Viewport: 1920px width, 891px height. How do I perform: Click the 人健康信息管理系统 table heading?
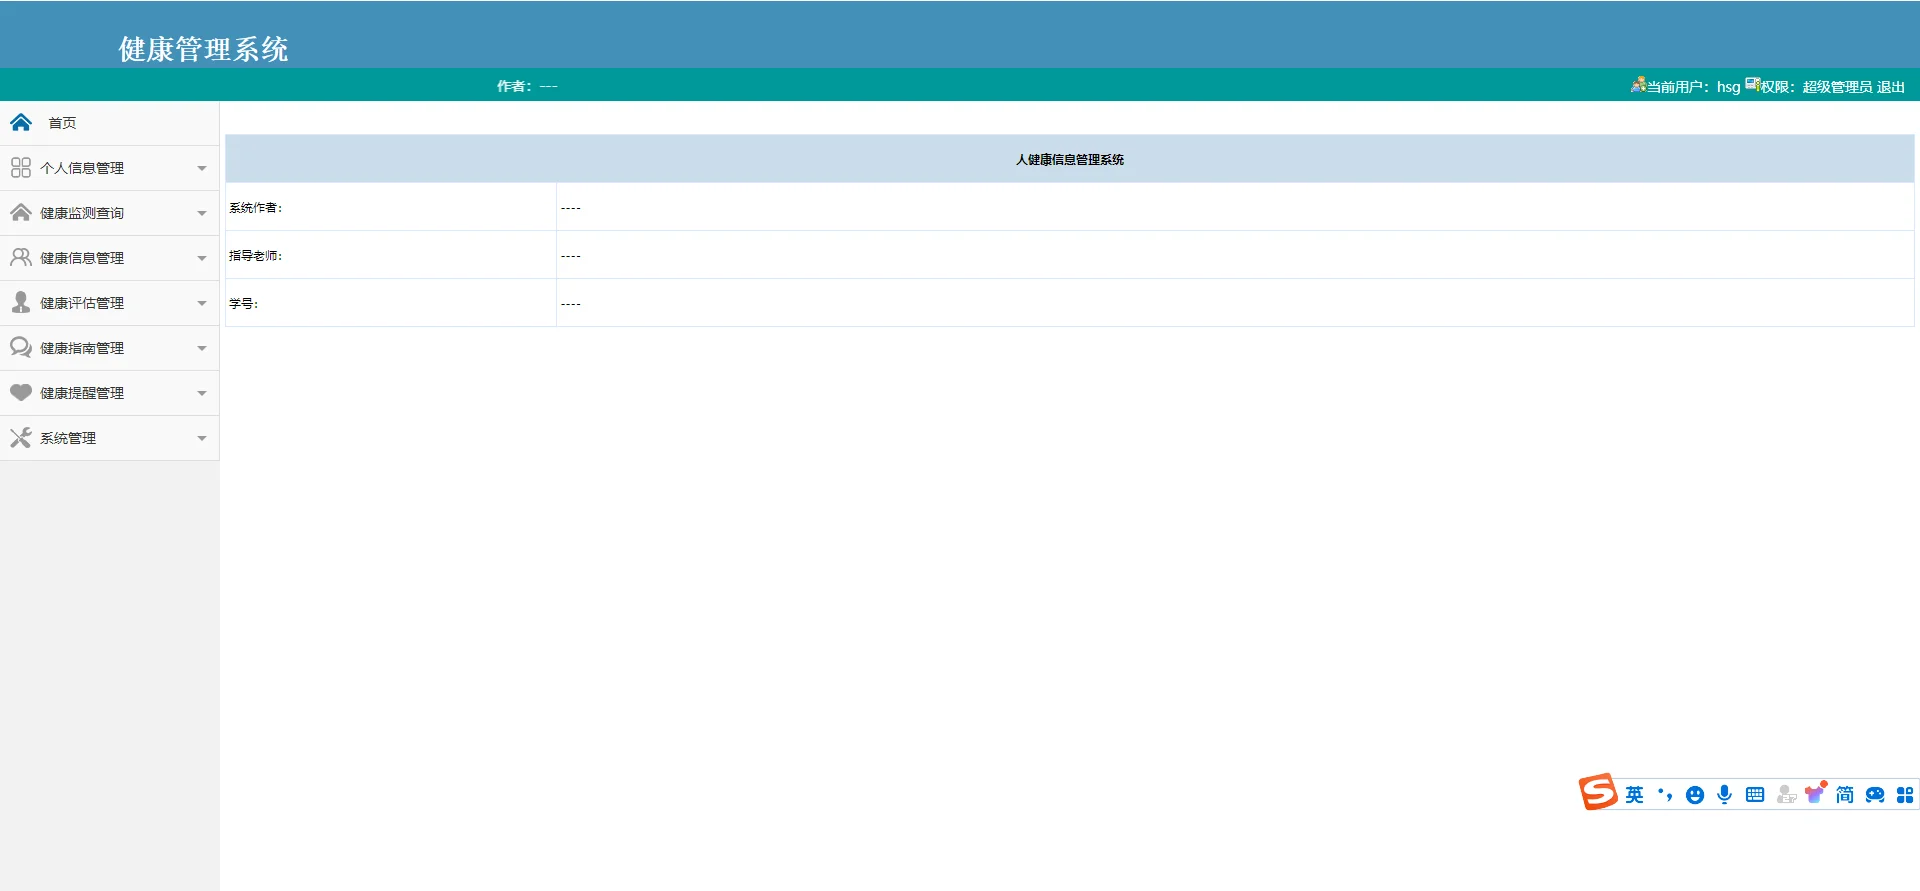point(1070,159)
